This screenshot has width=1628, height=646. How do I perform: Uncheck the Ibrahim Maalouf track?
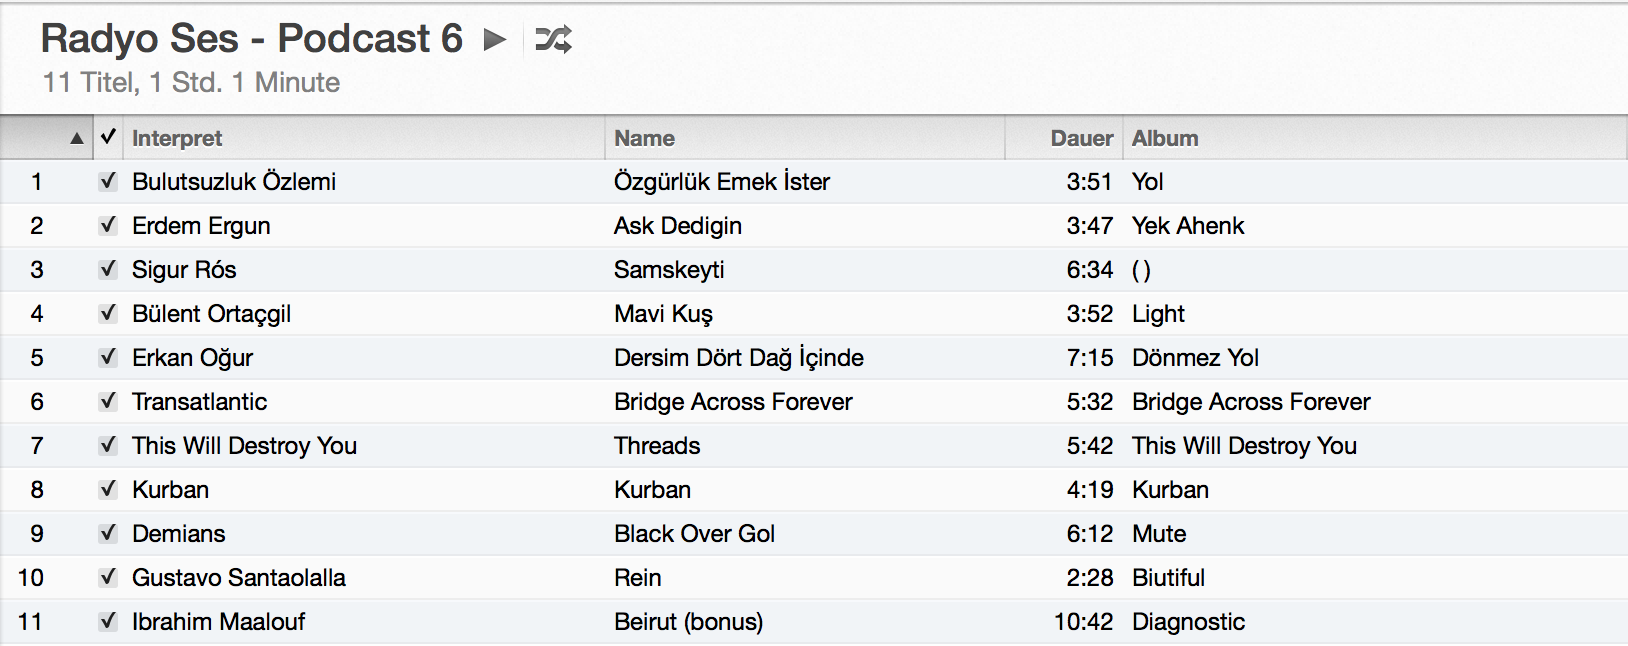click(108, 621)
